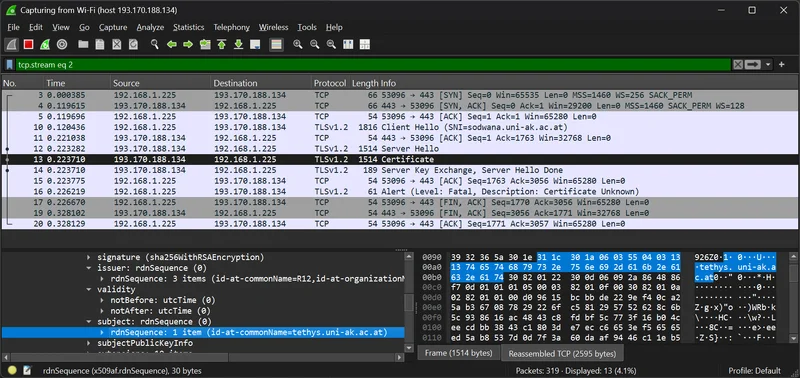
Task: Jump to the first packet icon
Action: click(x=221, y=45)
